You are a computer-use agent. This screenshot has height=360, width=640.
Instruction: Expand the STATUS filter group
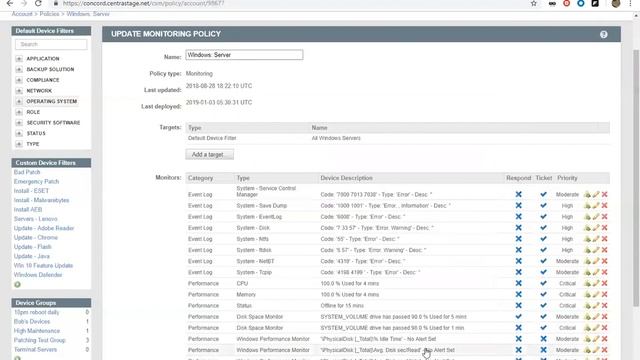point(19,133)
